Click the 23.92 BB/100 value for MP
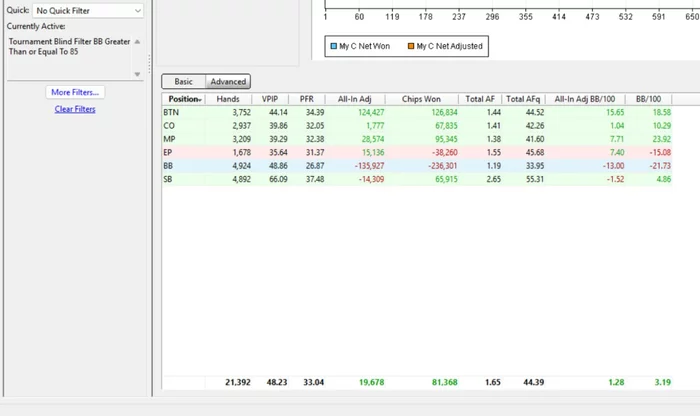700x416 pixels. tap(662, 139)
